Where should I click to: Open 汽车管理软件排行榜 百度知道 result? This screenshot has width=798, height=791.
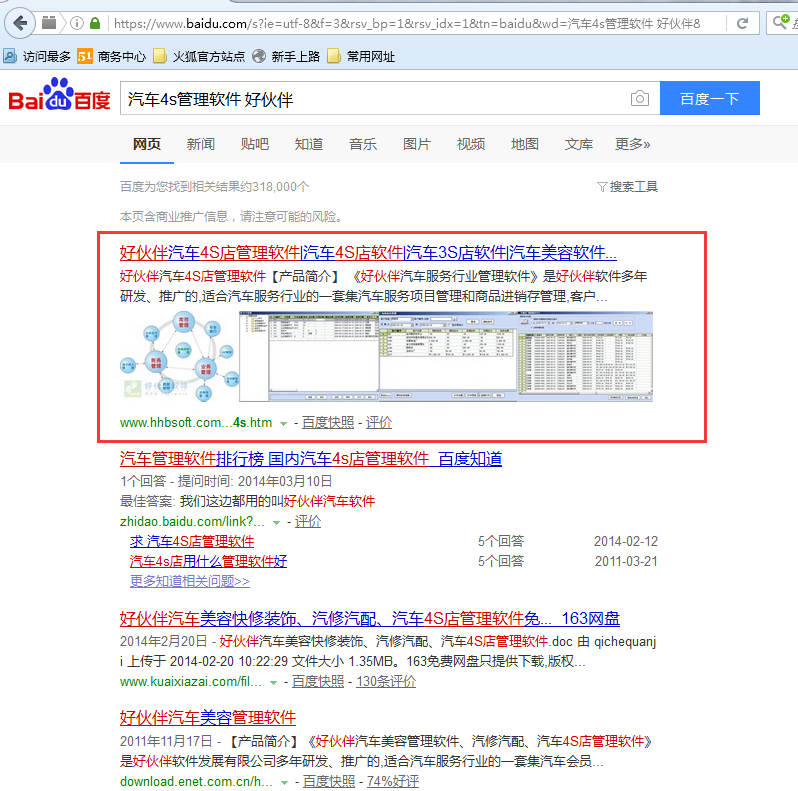pos(311,459)
